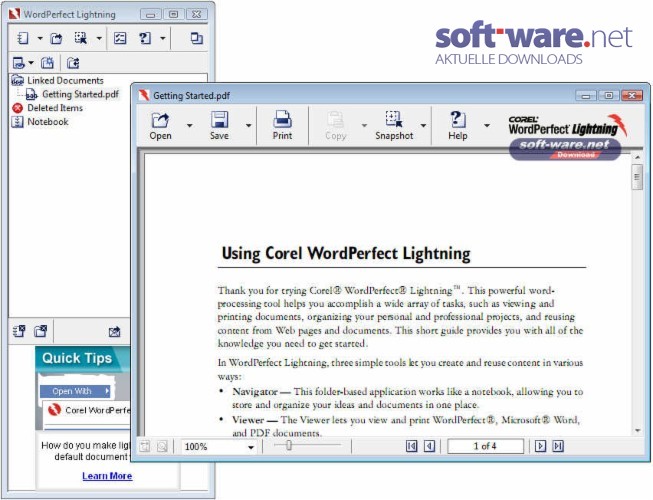This screenshot has height=500, width=653.
Task: Open the view mode dropdown arrow in Navigator
Action: pyautogui.click(x=31, y=63)
